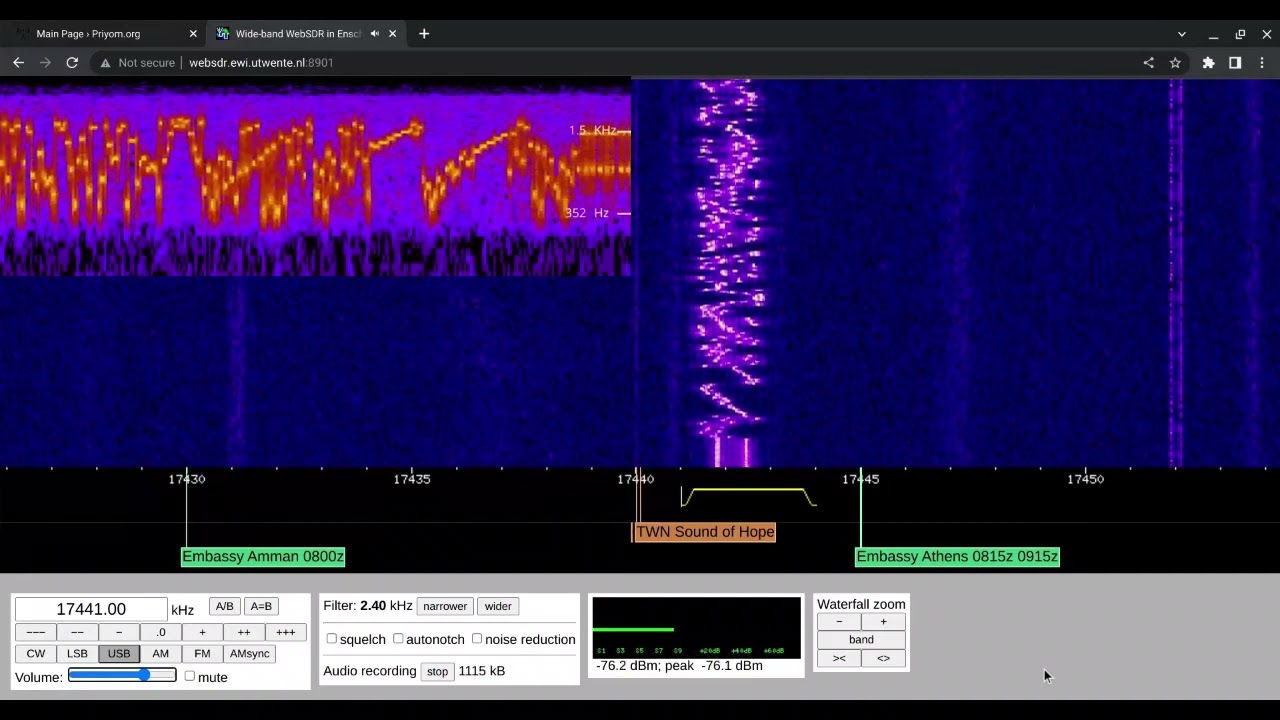Select USB mode
This screenshot has width=1280, height=720.
(x=119, y=653)
